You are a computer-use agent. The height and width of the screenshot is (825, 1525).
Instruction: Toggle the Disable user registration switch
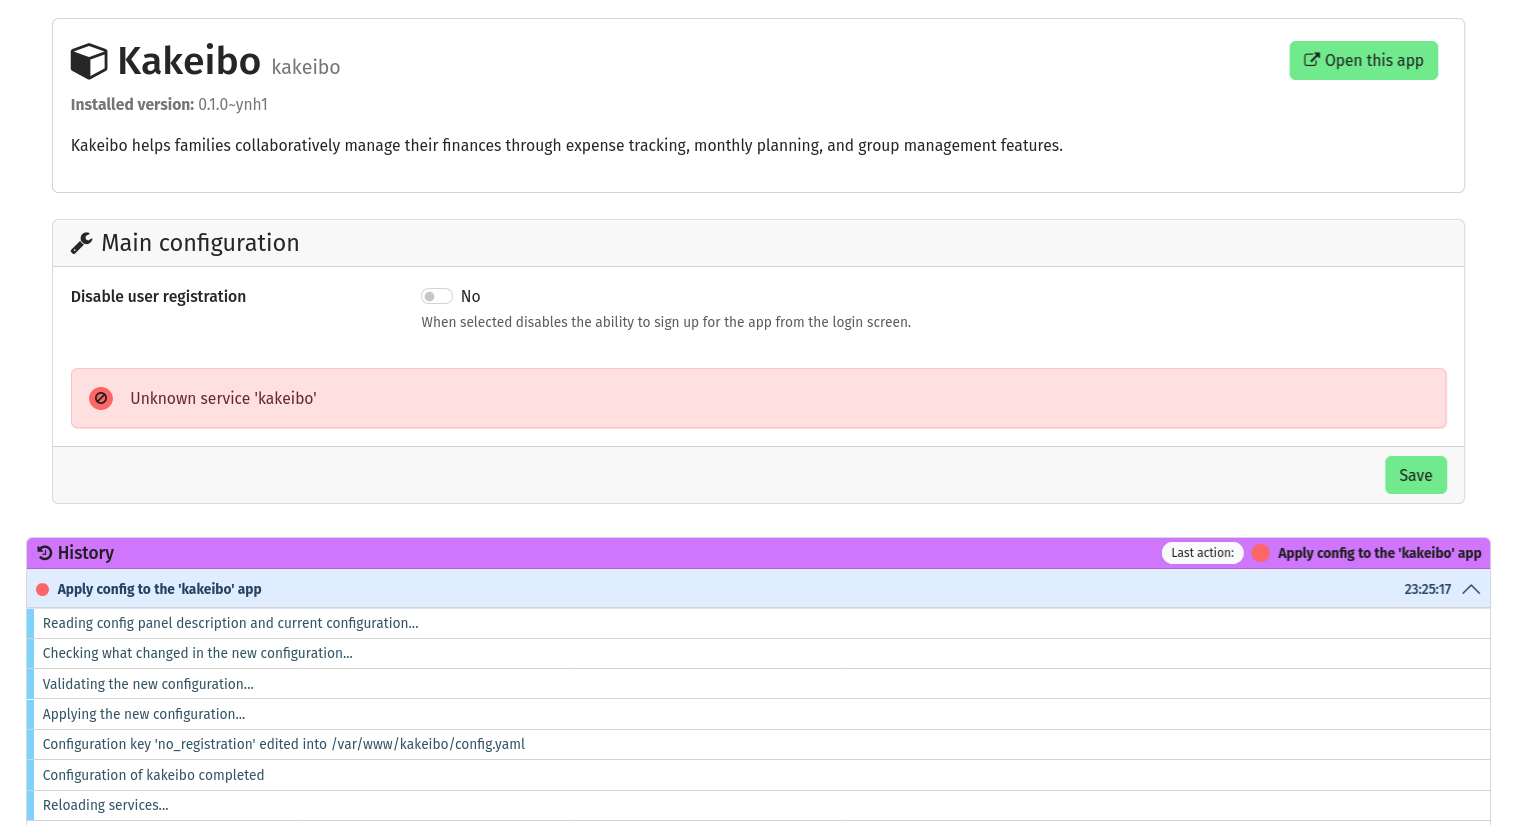point(437,296)
